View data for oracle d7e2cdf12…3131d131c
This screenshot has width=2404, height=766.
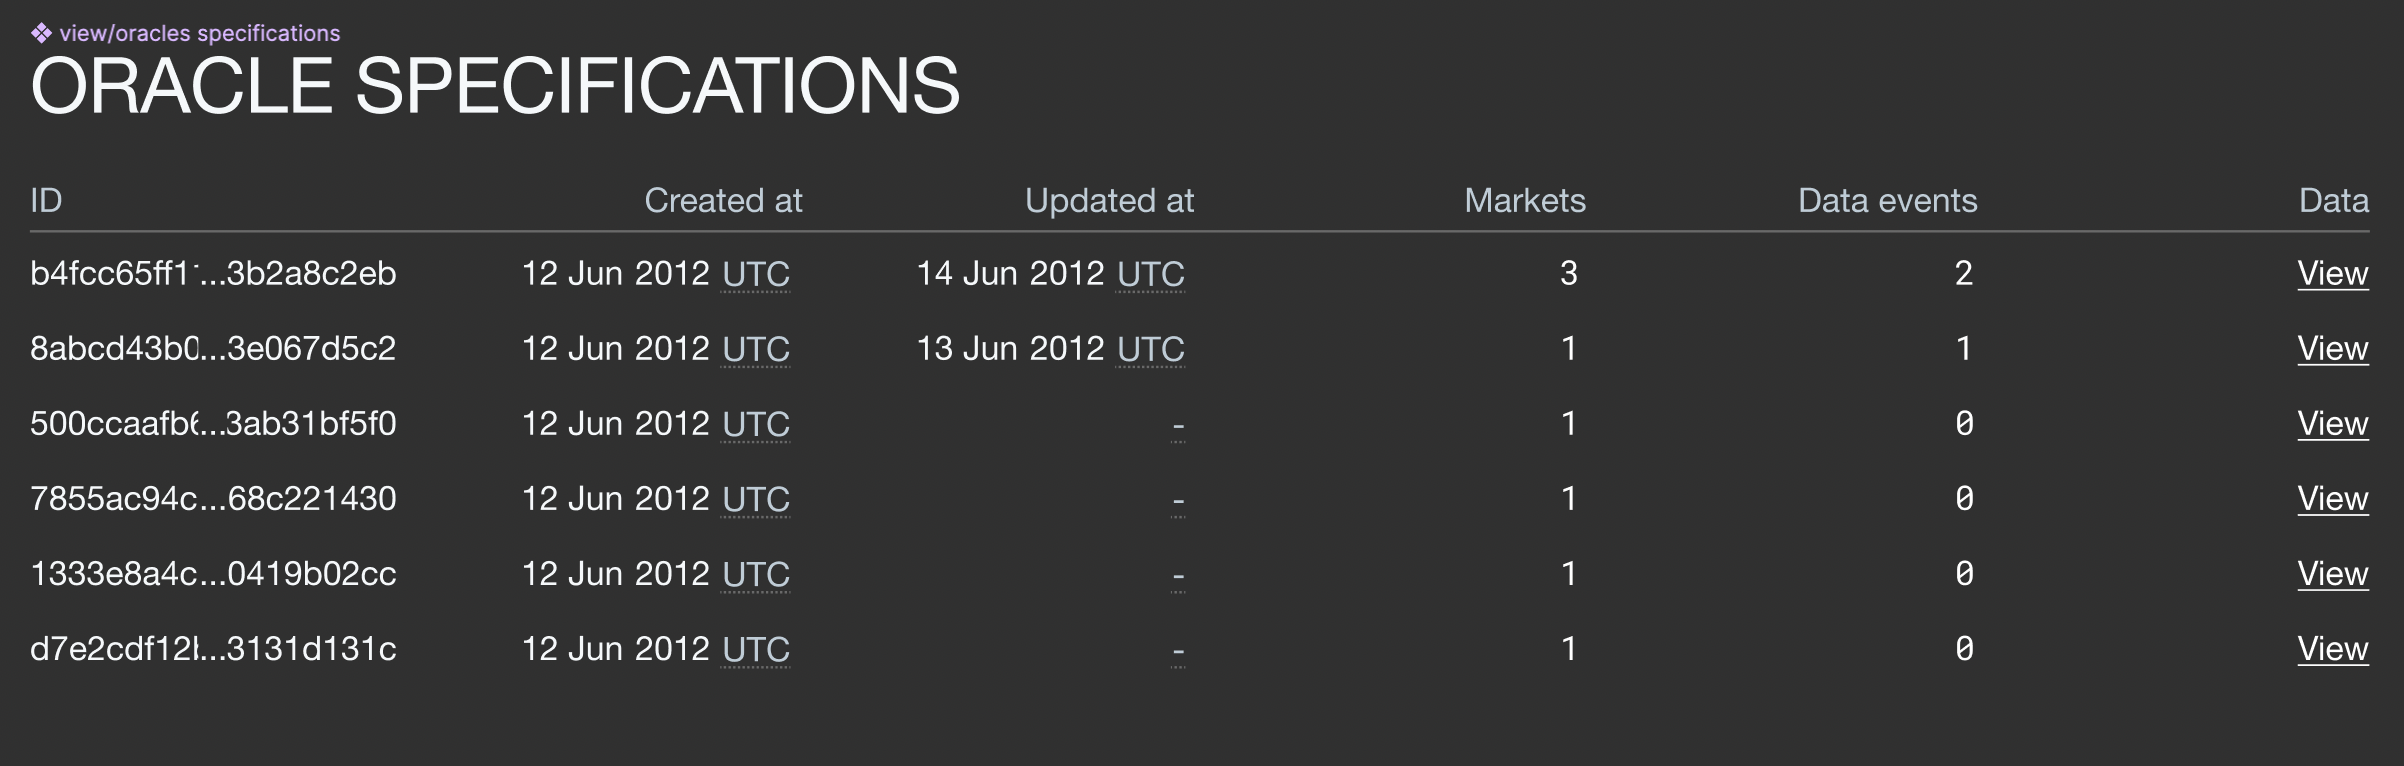pyautogui.click(x=2333, y=648)
